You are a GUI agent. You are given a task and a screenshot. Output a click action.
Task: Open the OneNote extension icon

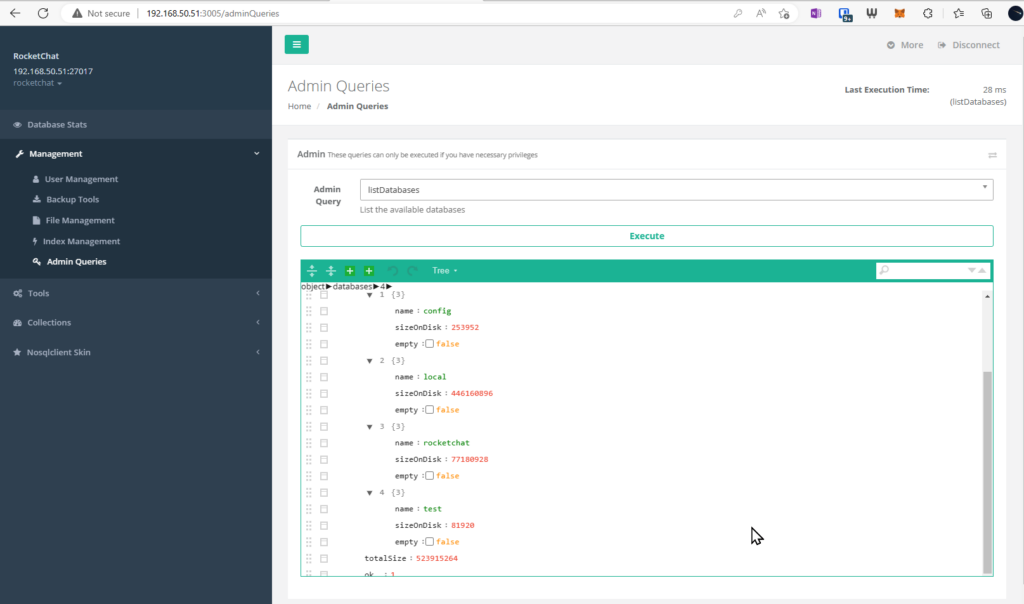[x=816, y=13]
